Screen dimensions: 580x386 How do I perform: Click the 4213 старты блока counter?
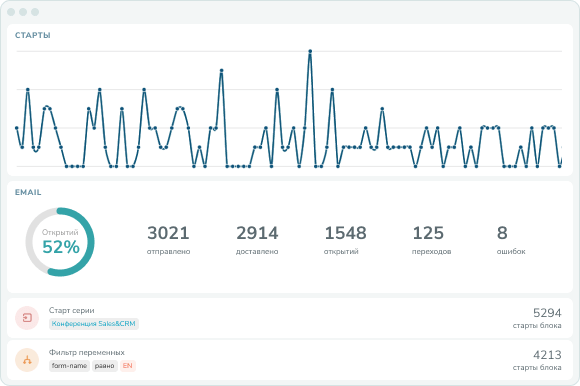click(537, 360)
